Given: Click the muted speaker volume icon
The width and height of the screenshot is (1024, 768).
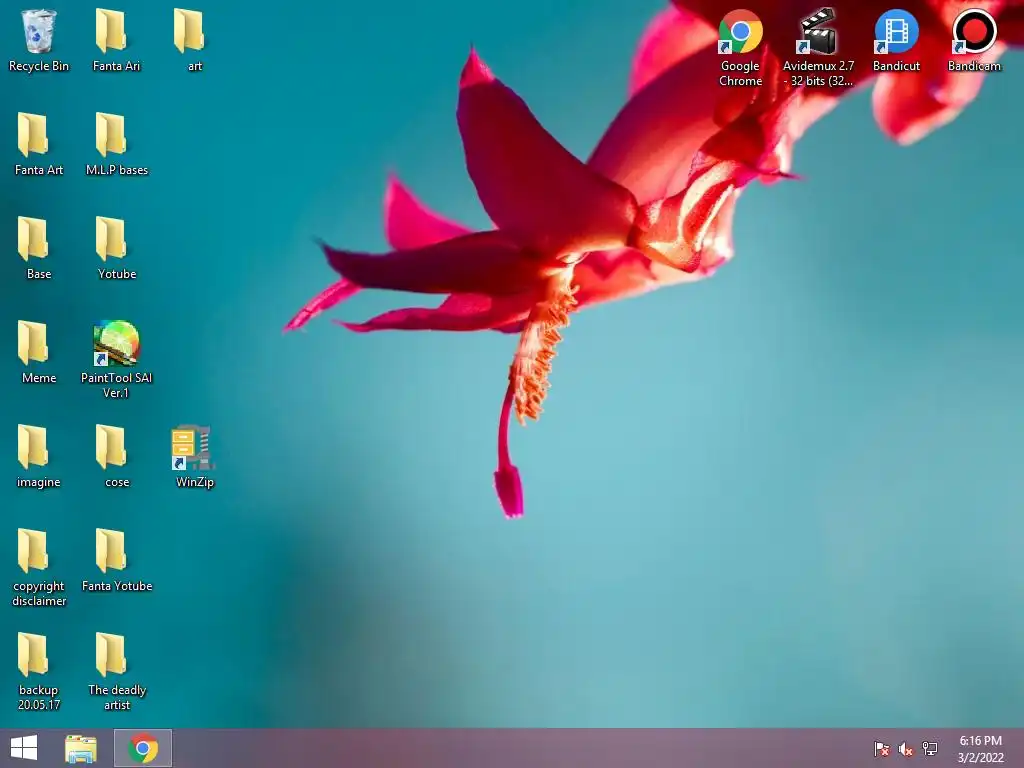Looking at the screenshot, I should 906,749.
